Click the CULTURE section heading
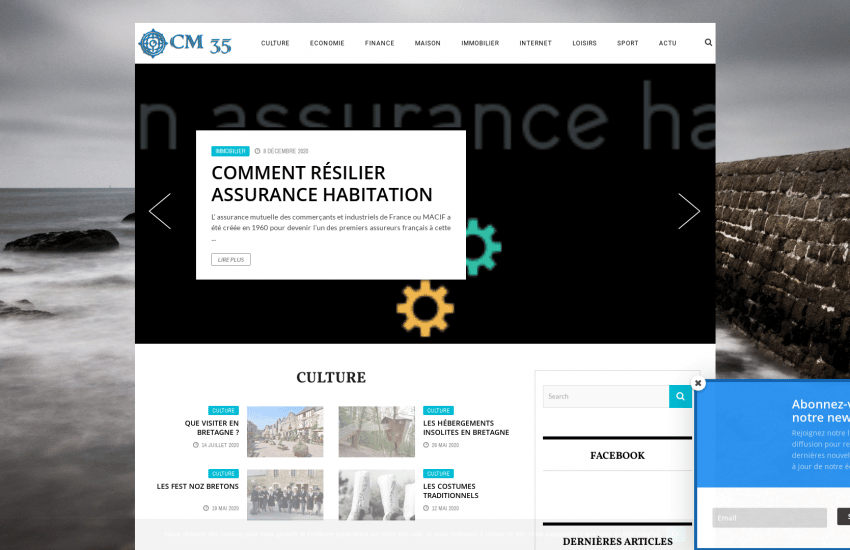This screenshot has height=550, width=850. 331,378
